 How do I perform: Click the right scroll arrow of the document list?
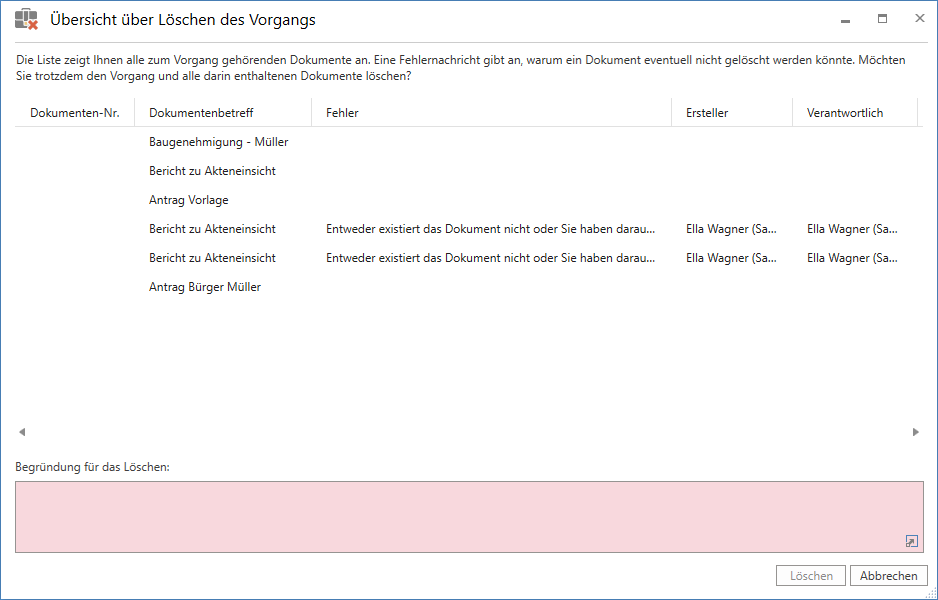click(915, 432)
